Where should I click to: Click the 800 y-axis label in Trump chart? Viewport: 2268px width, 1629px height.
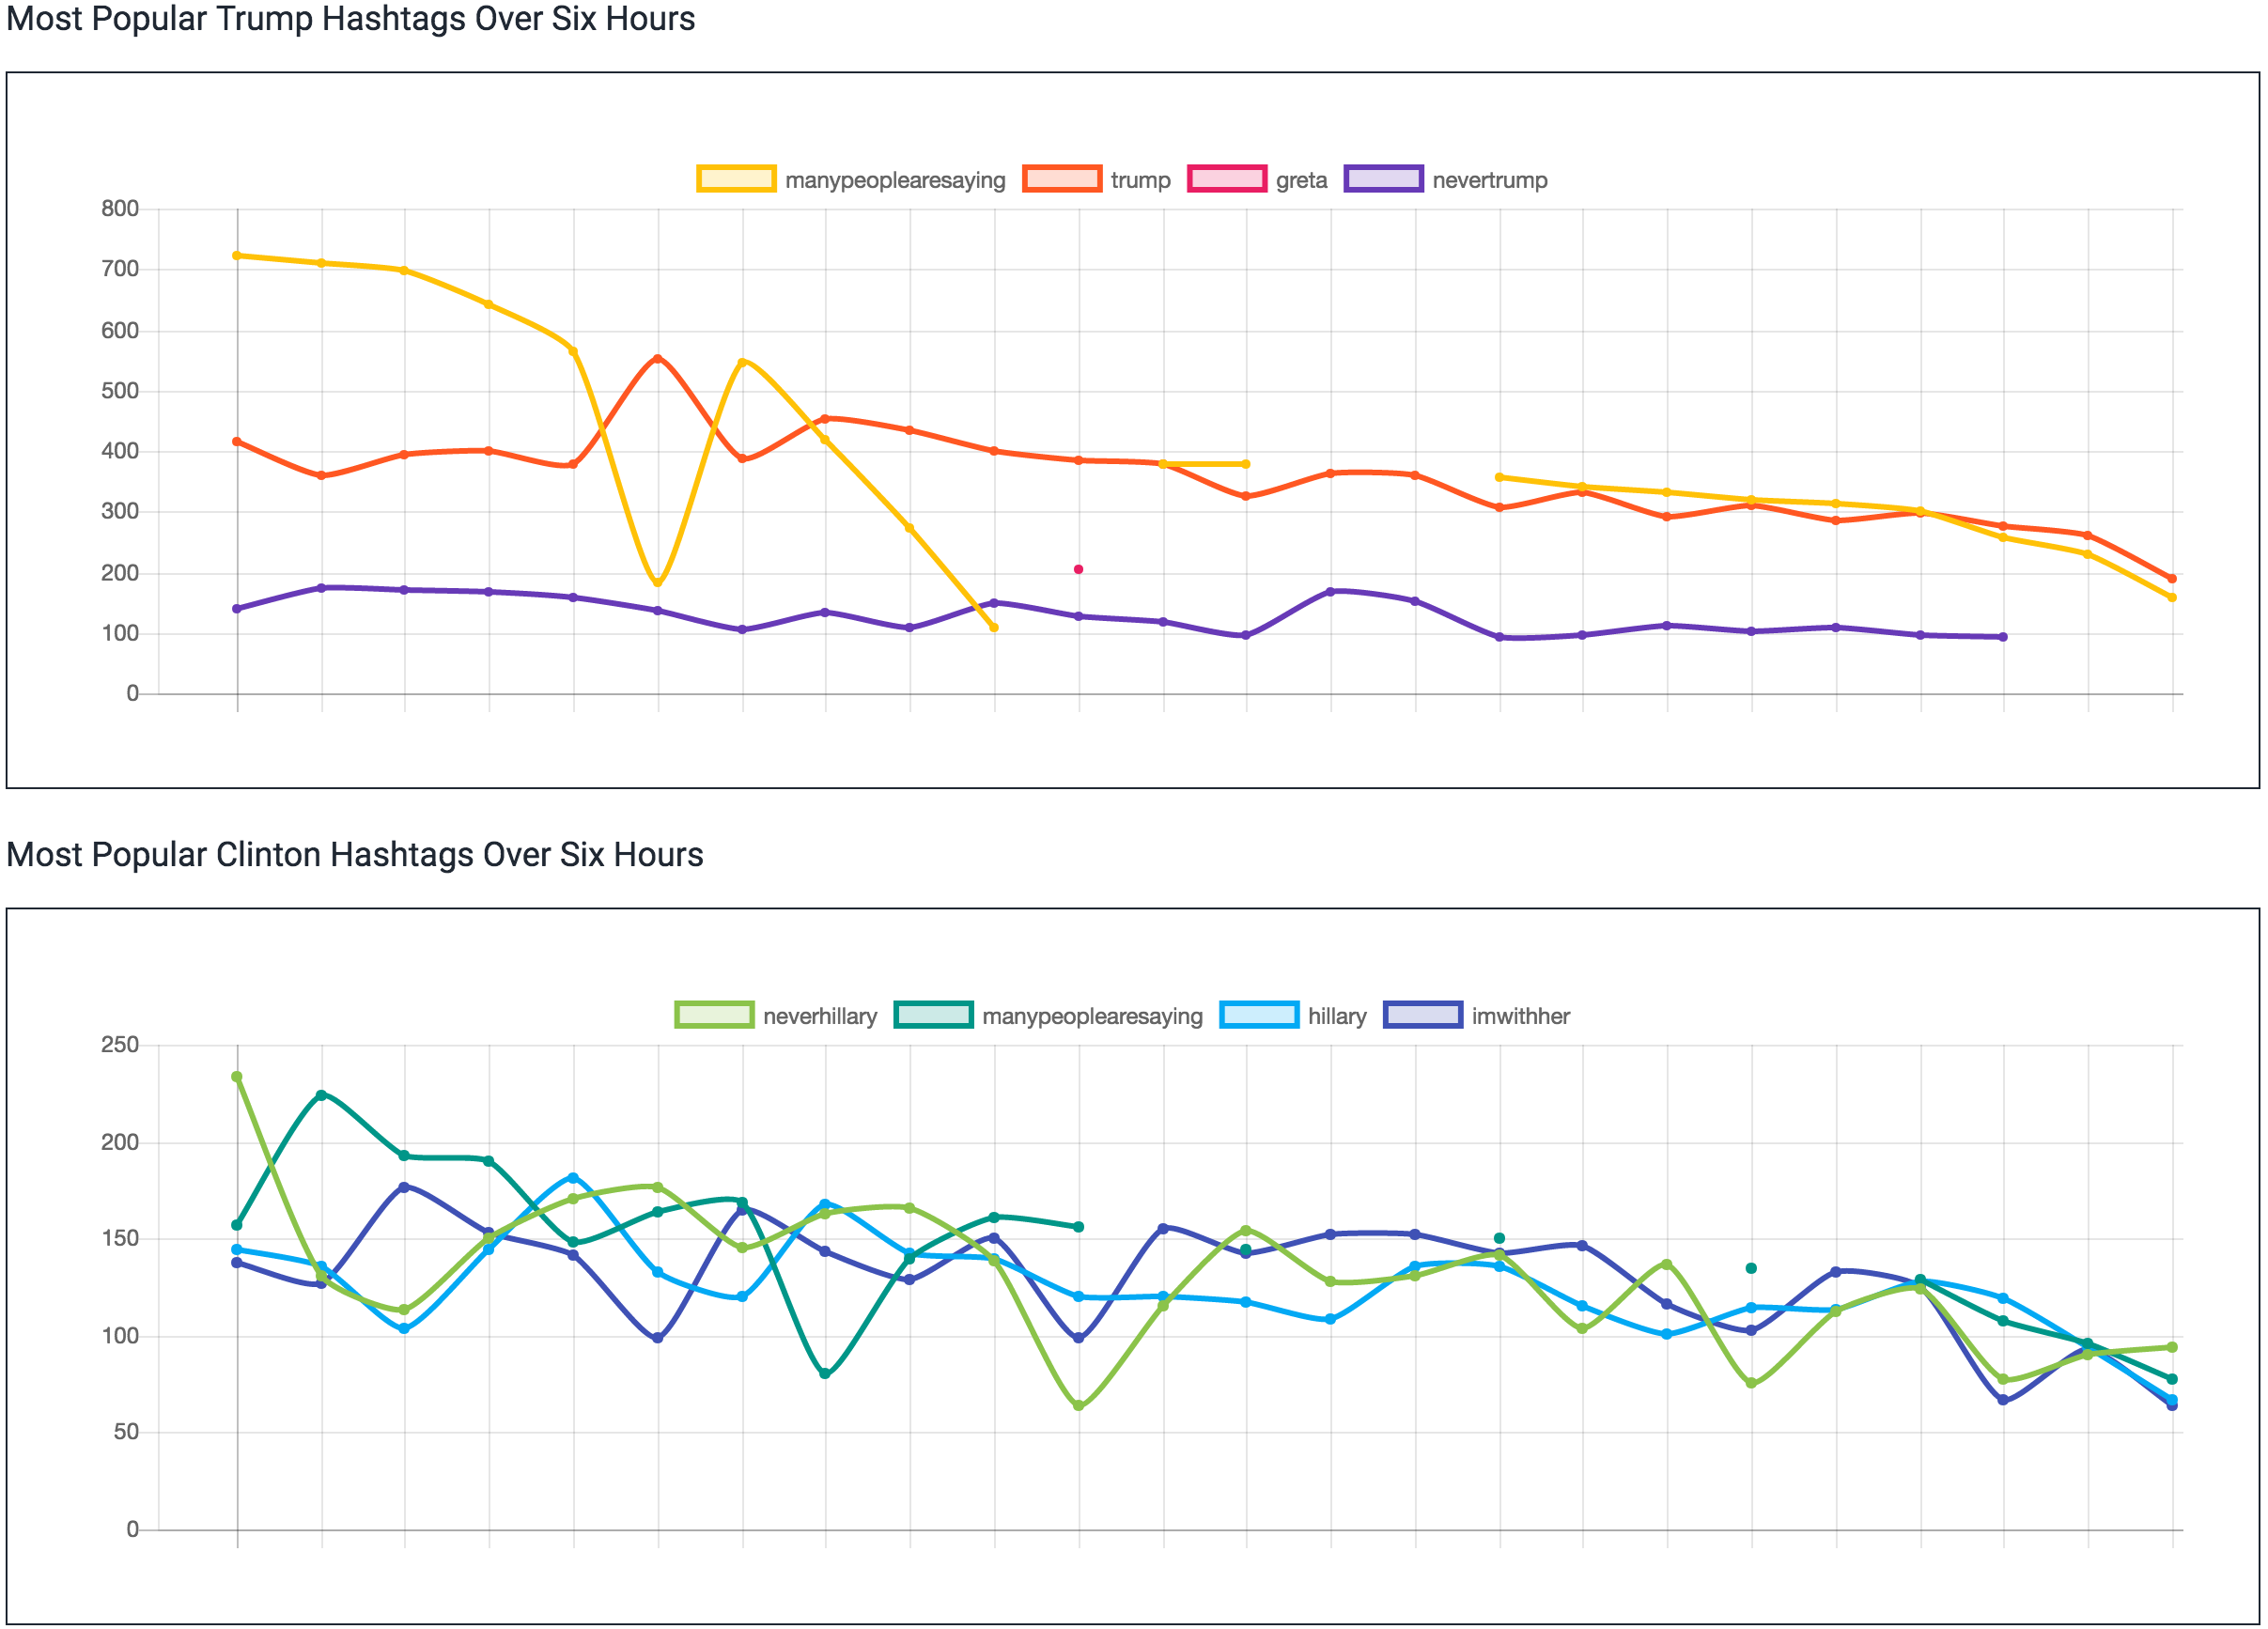(120, 208)
